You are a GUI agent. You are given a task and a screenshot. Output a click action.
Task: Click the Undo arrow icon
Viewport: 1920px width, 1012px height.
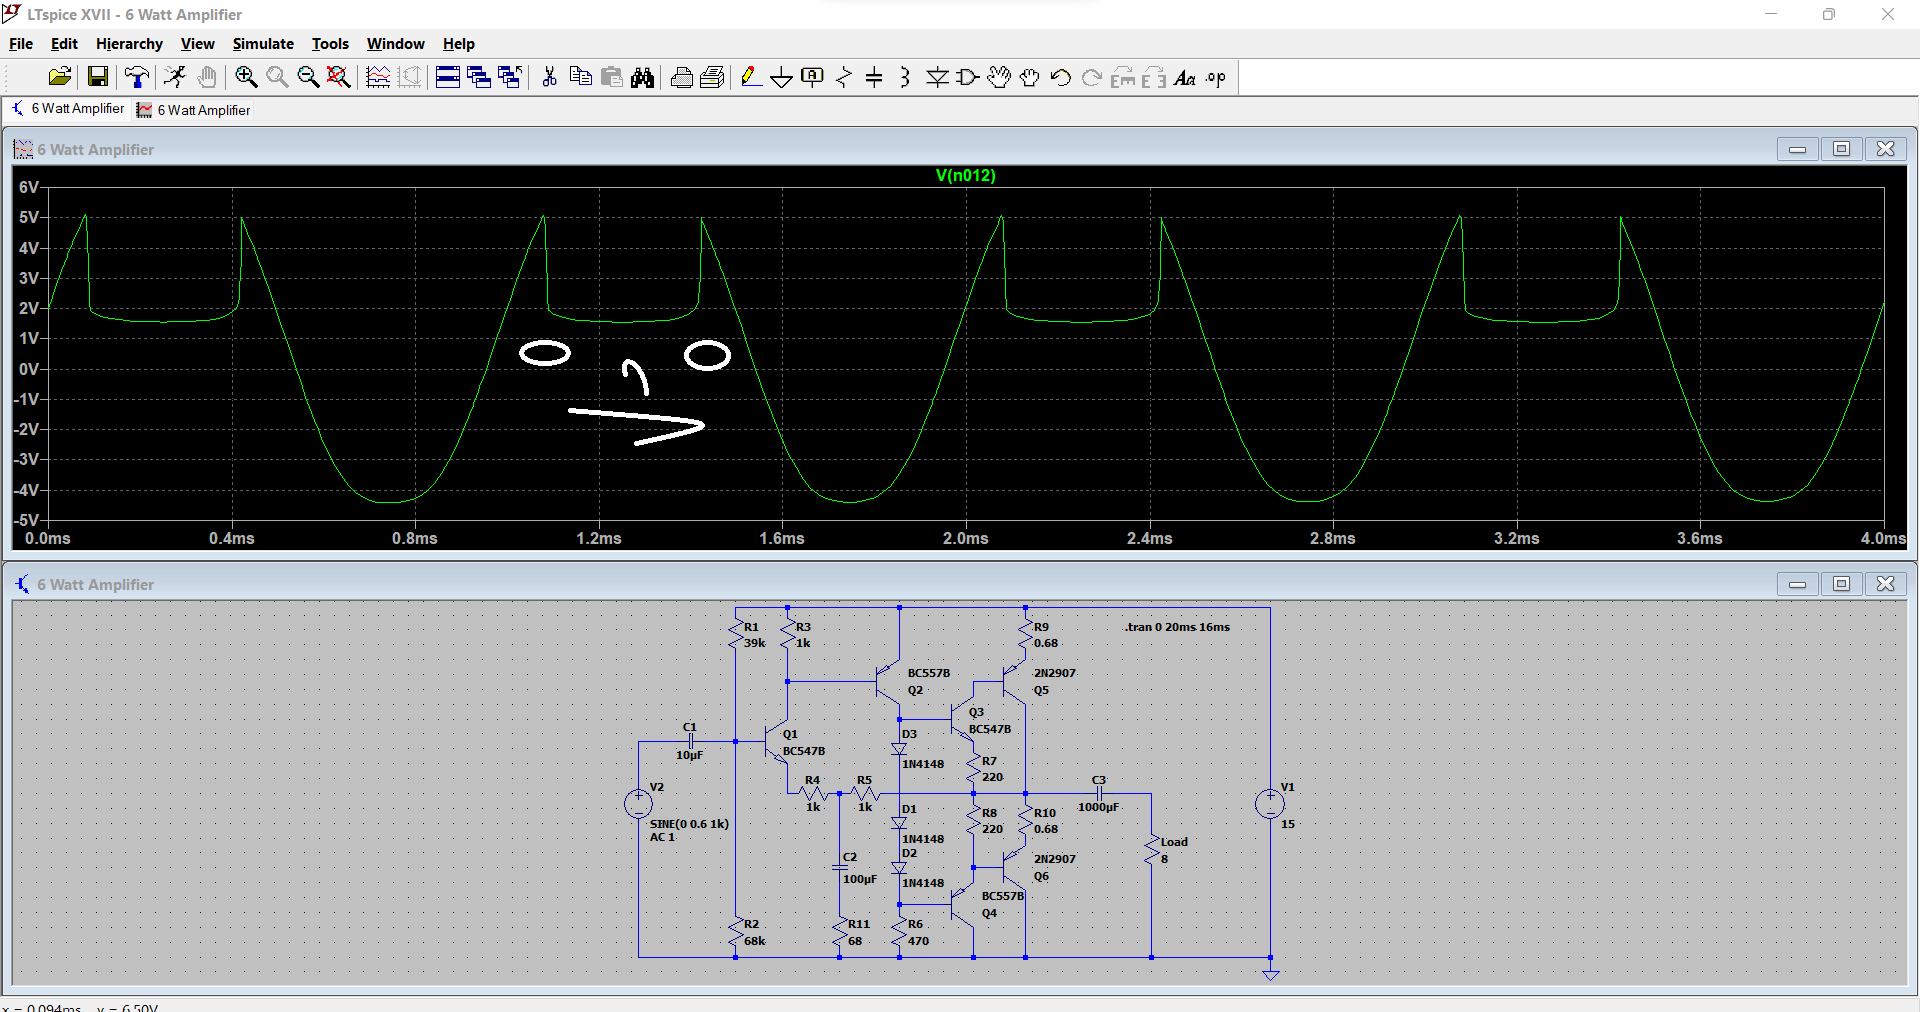pyautogui.click(x=1061, y=77)
